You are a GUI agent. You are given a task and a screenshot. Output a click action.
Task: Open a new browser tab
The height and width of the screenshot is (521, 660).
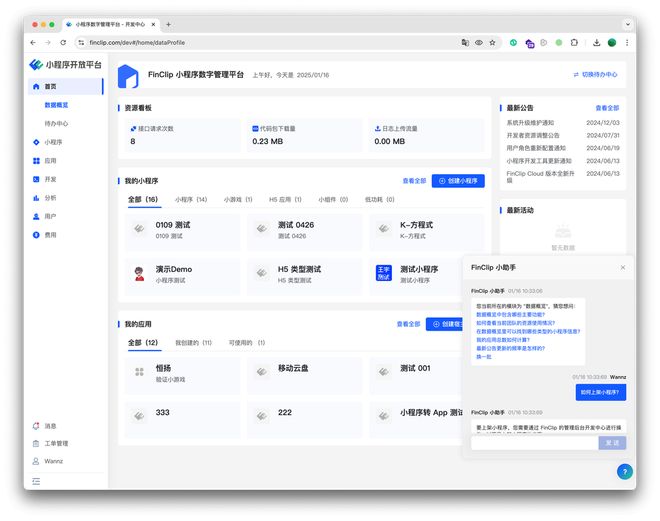pyautogui.click(x=168, y=24)
